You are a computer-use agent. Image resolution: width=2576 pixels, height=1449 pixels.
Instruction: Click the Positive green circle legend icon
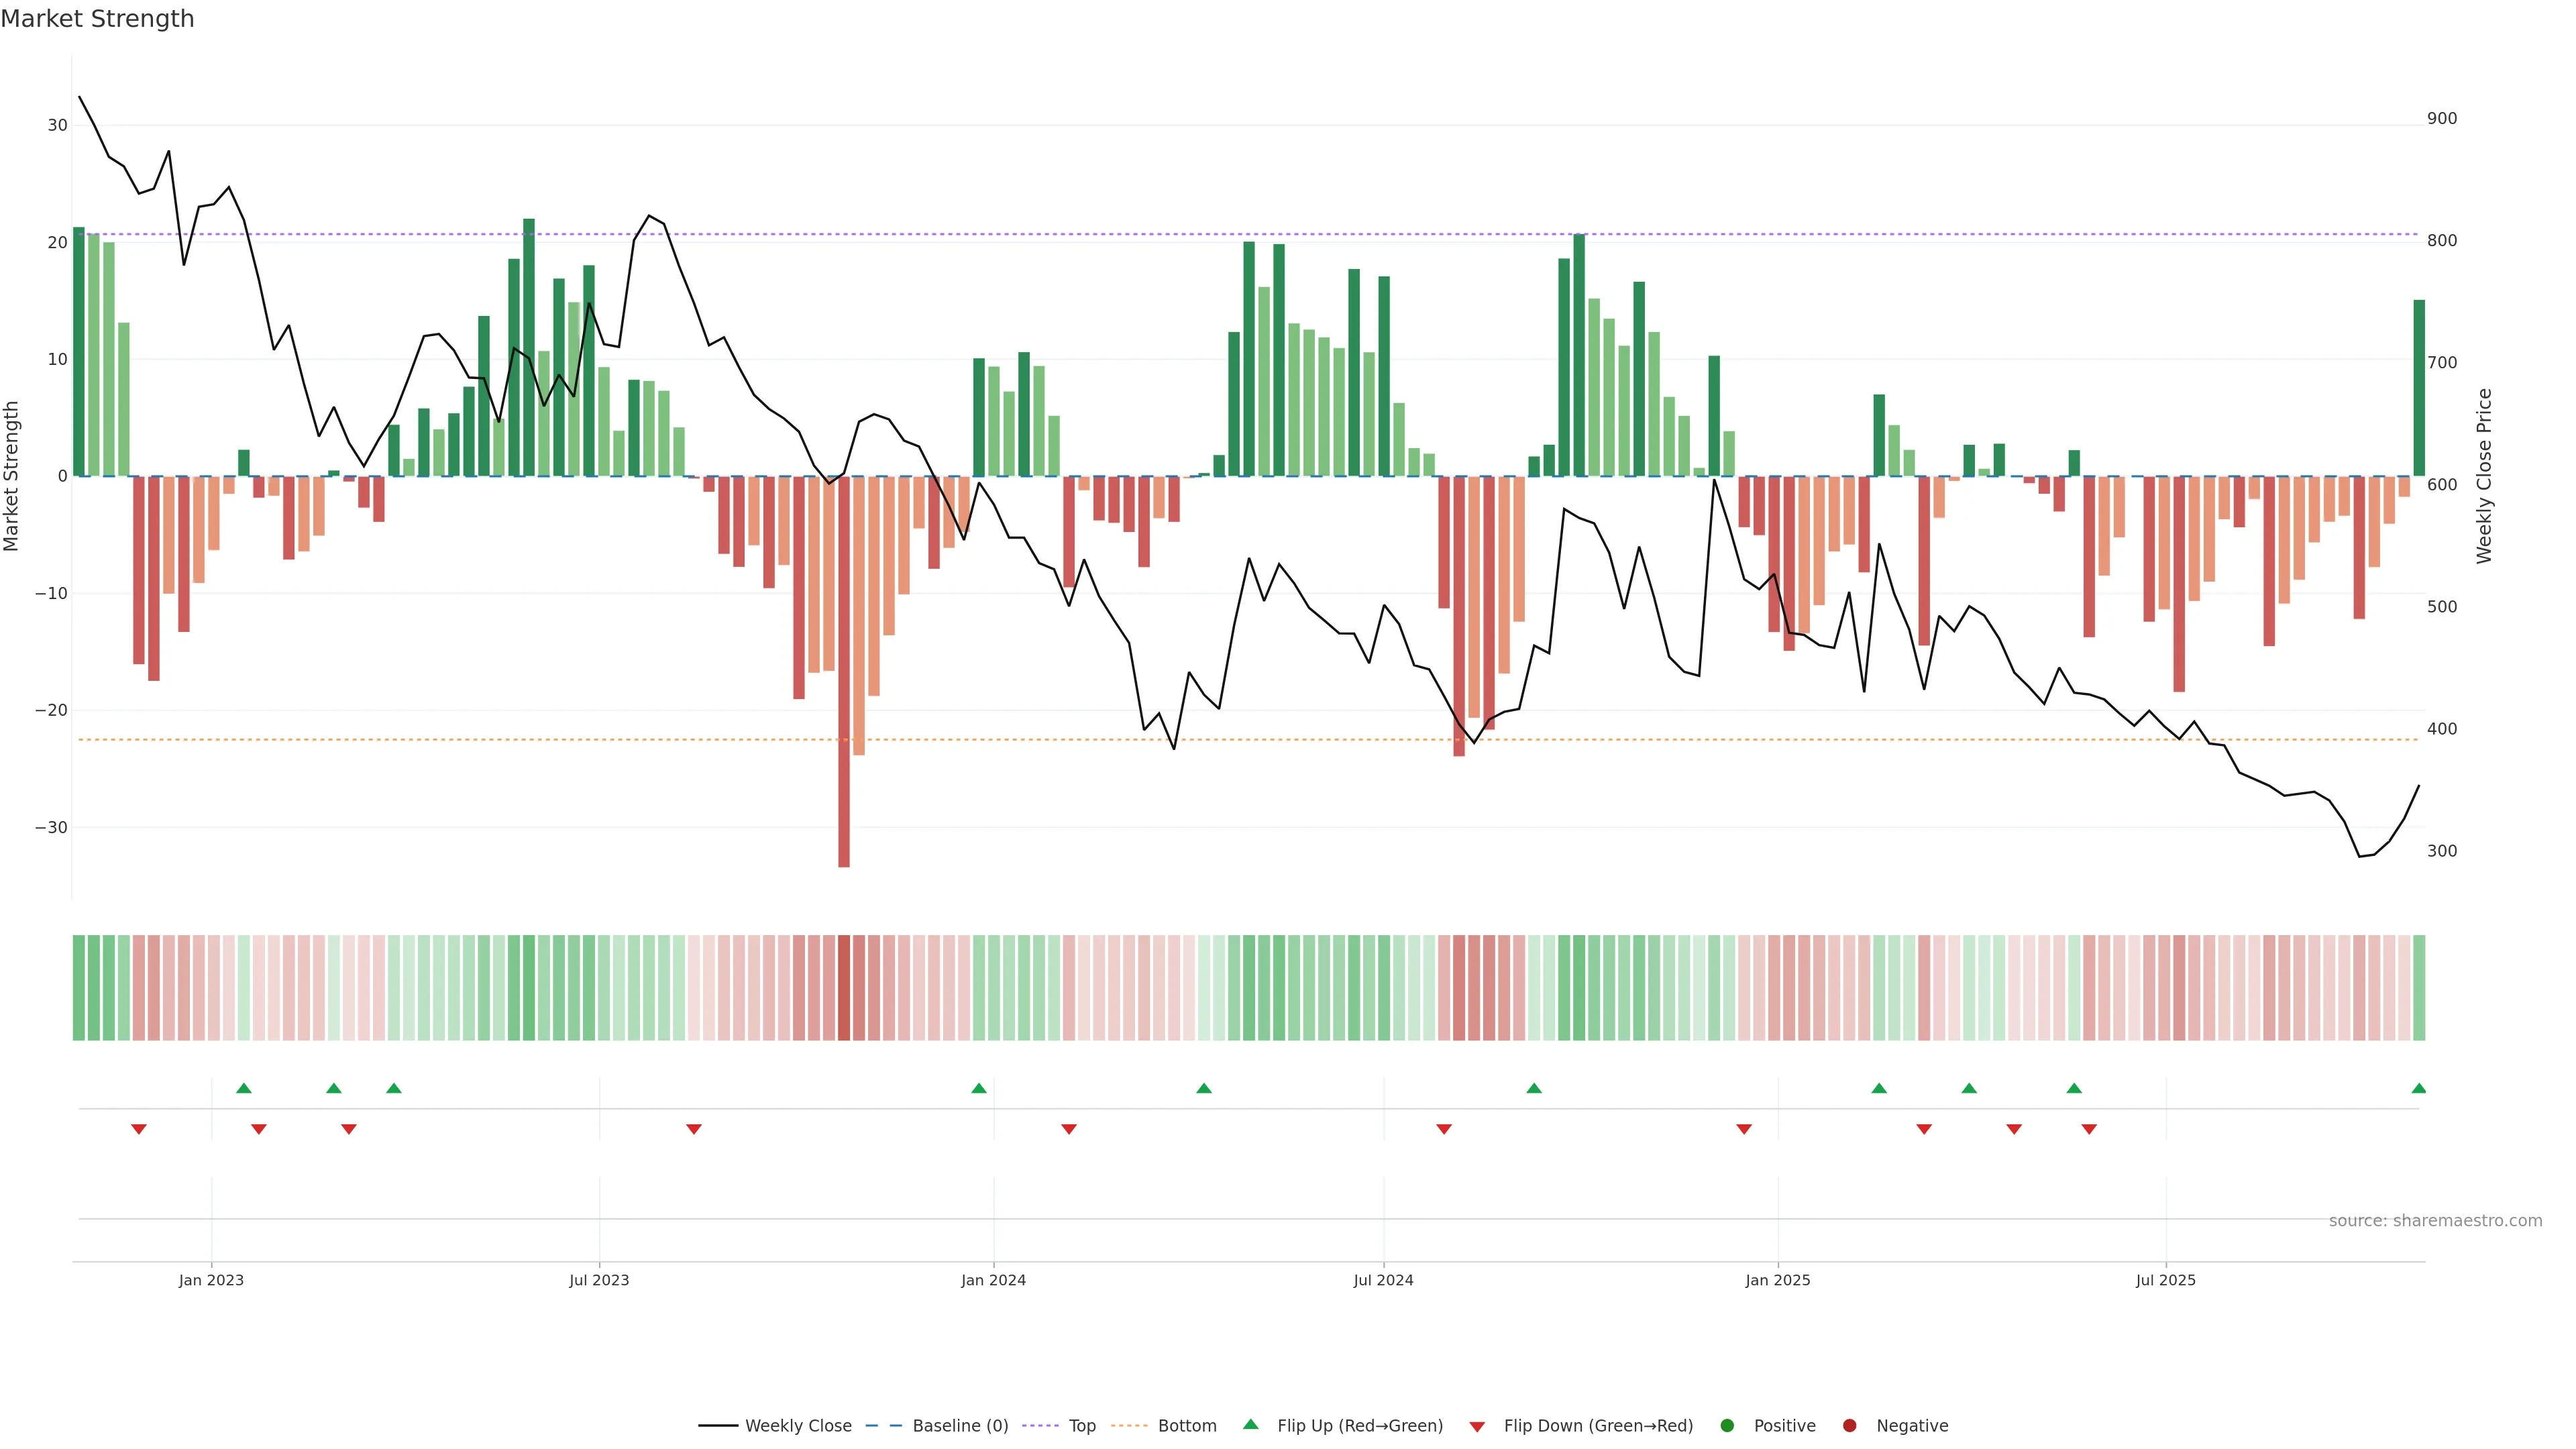pyautogui.click(x=1727, y=1426)
